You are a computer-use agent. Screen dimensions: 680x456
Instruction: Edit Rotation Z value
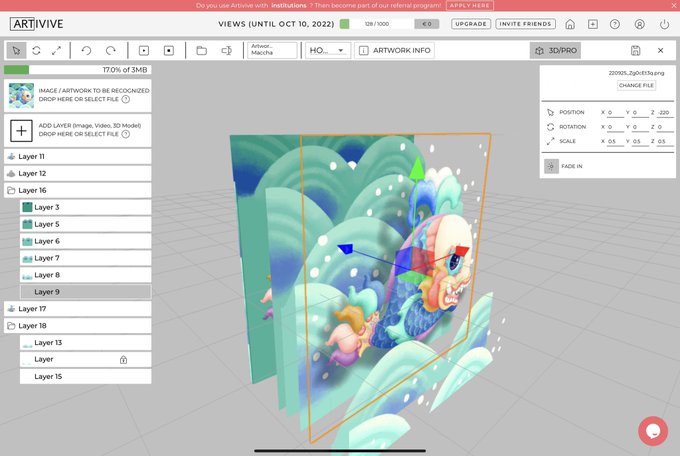(x=665, y=127)
